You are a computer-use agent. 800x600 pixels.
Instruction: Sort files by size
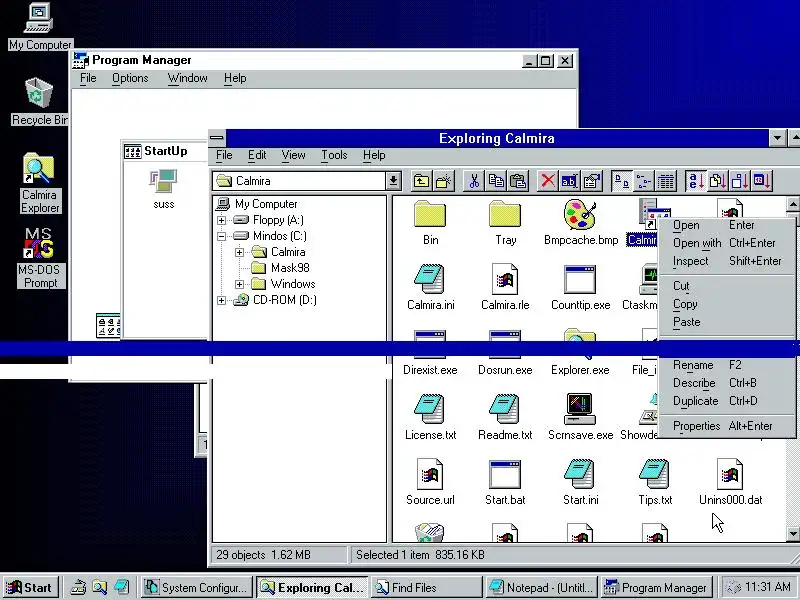click(740, 181)
